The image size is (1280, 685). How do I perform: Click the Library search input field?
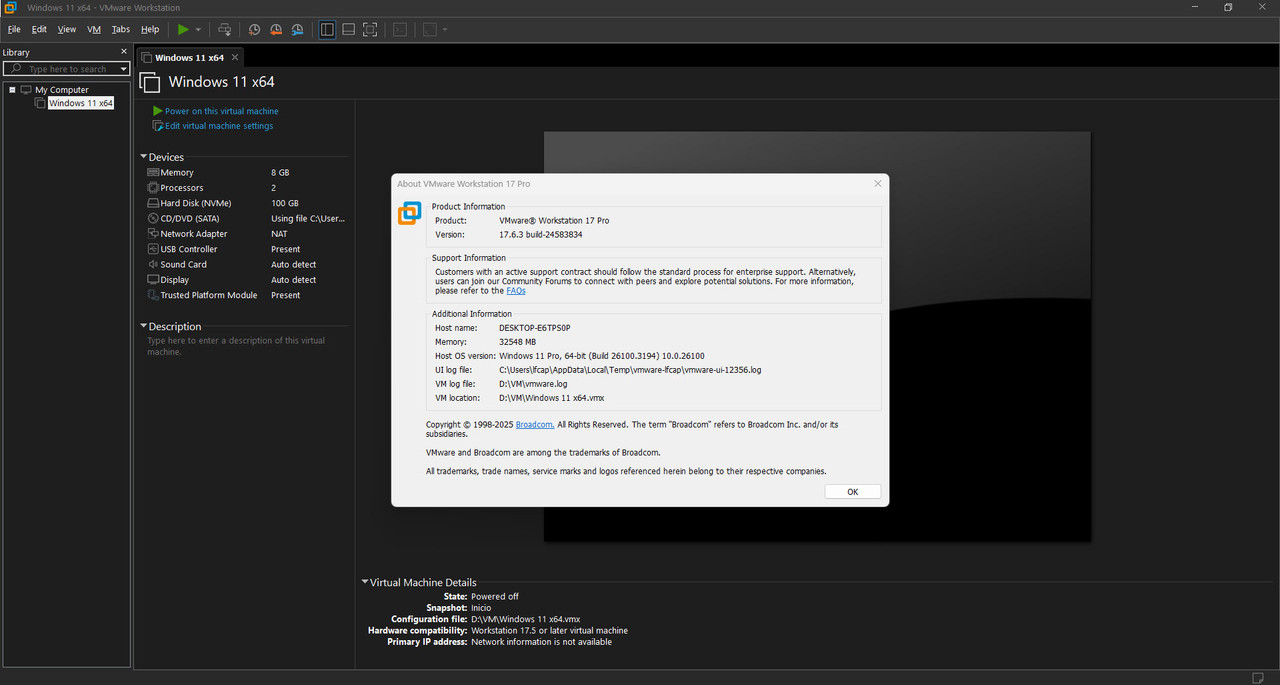tap(66, 69)
